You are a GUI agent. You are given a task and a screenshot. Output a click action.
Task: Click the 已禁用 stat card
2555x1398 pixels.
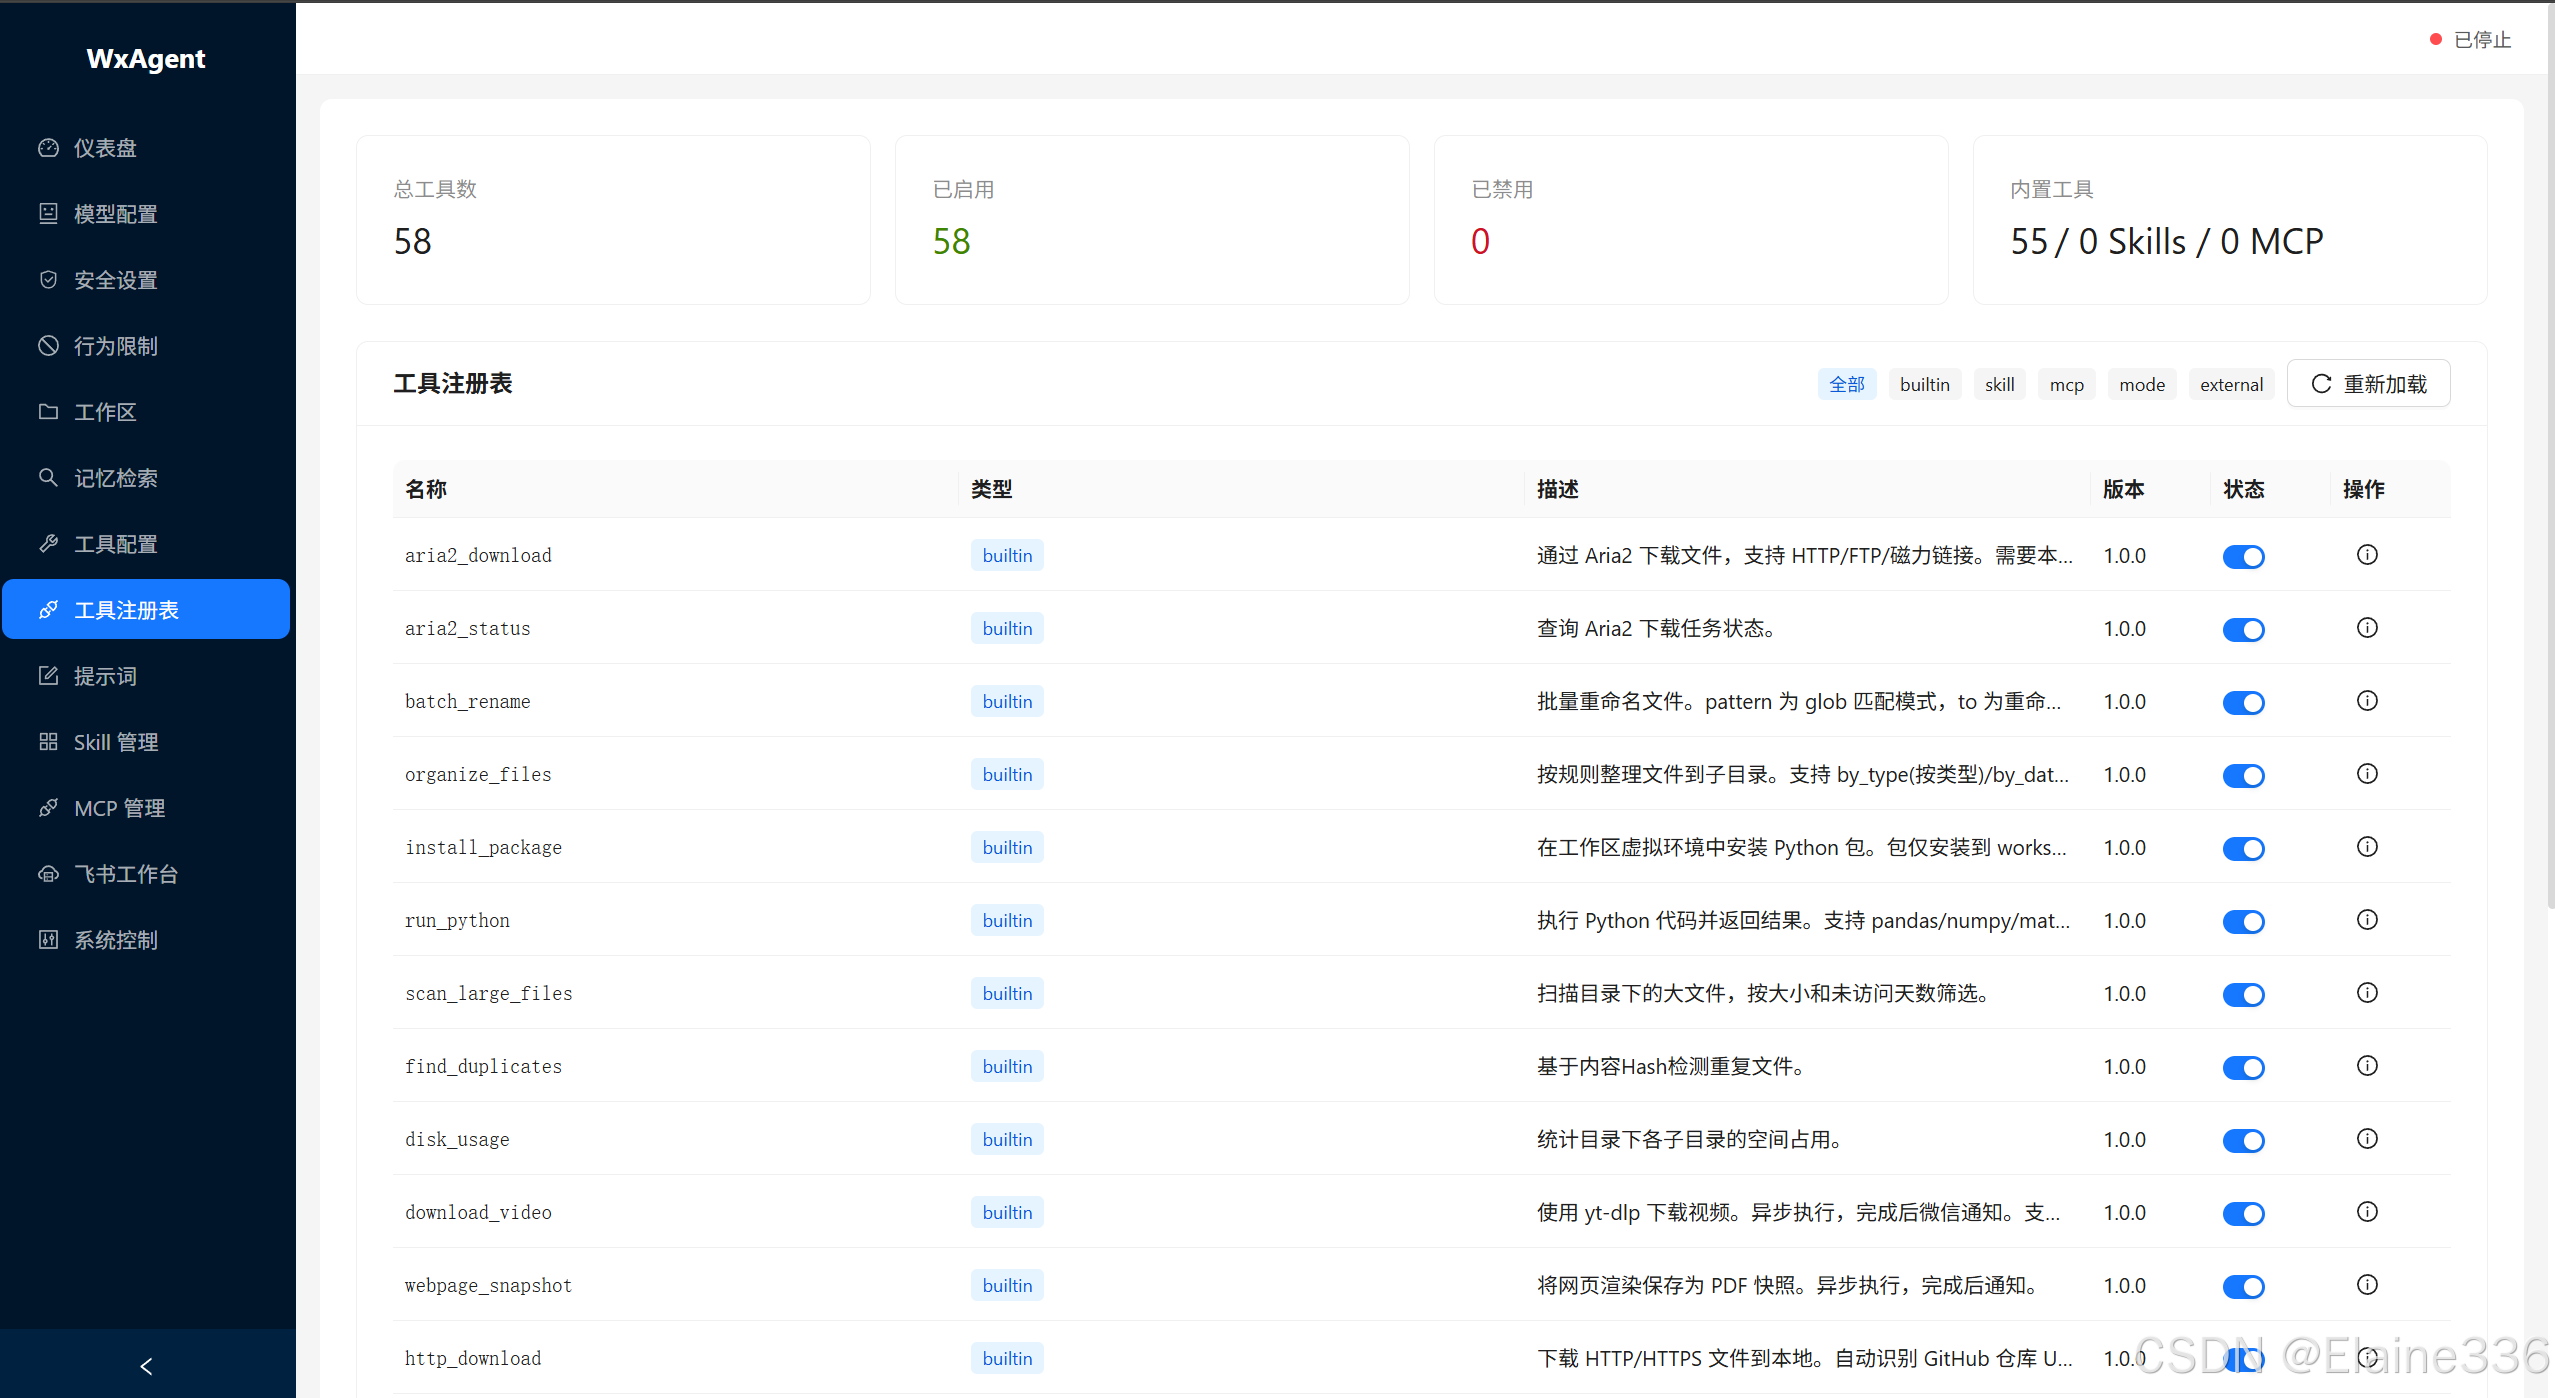coord(1691,220)
